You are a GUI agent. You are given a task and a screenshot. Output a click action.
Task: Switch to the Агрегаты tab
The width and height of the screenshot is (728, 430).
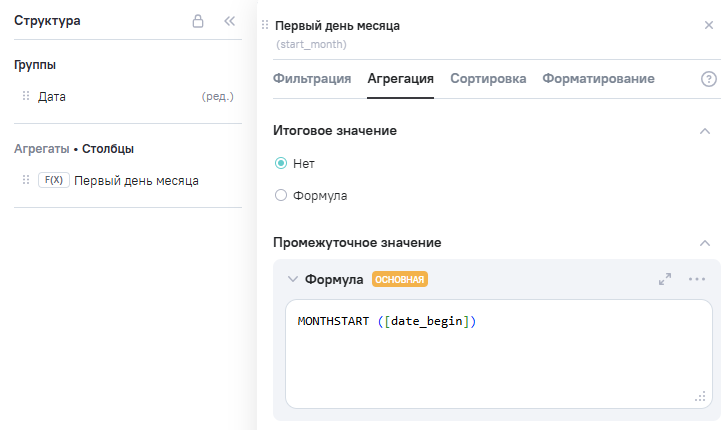coord(42,149)
